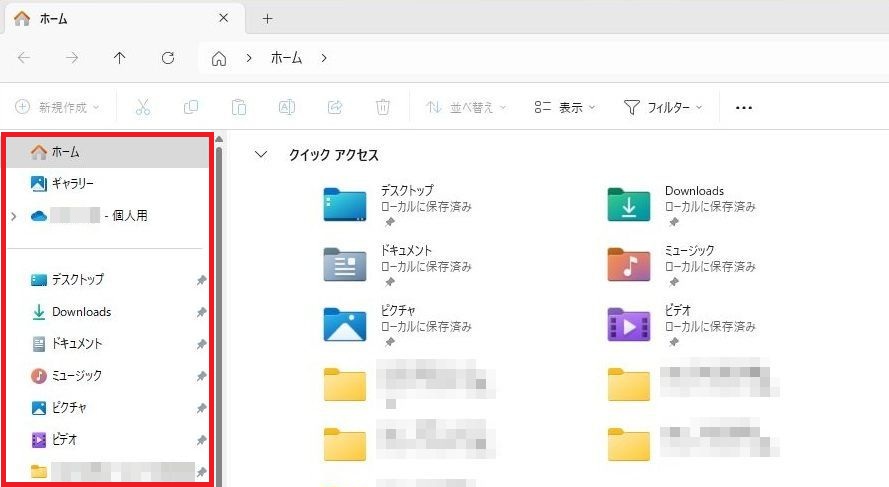Click the 新規作成 button
Viewport: 889px width, 487px height.
click(x=60, y=107)
